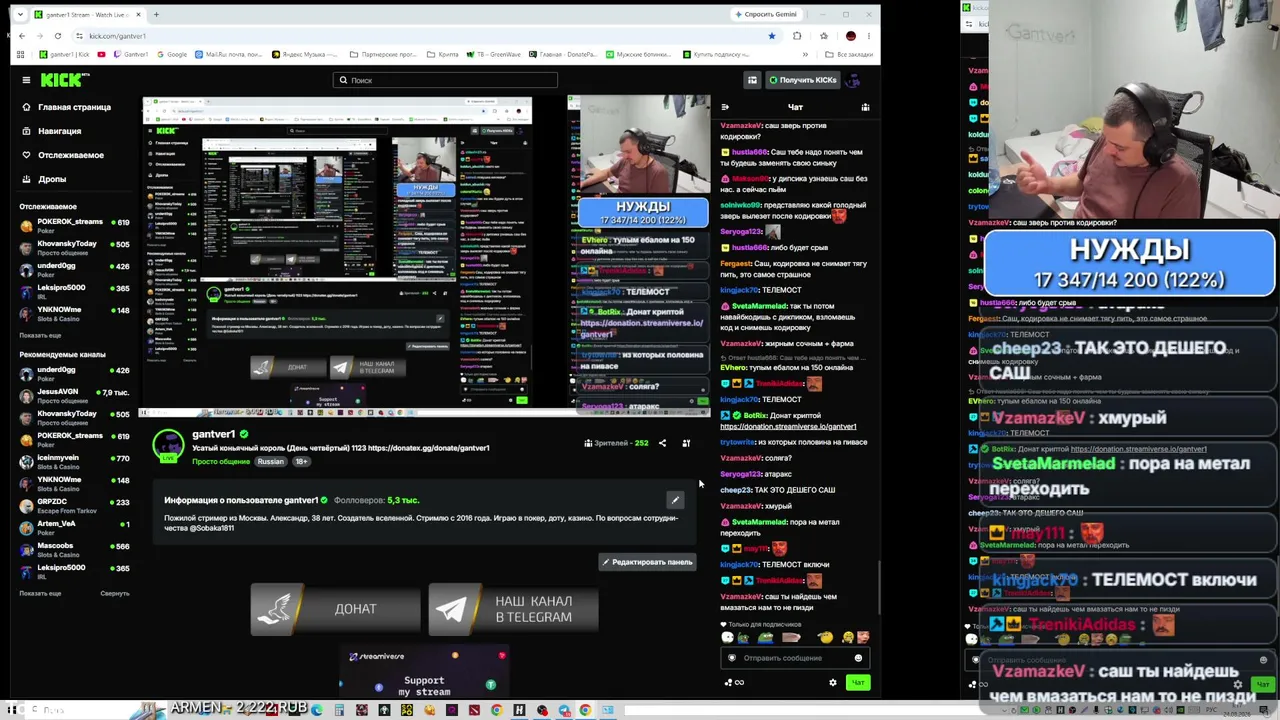View site information icon in the address bar
This screenshot has width=1280, height=720.
[x=79, y=36]
